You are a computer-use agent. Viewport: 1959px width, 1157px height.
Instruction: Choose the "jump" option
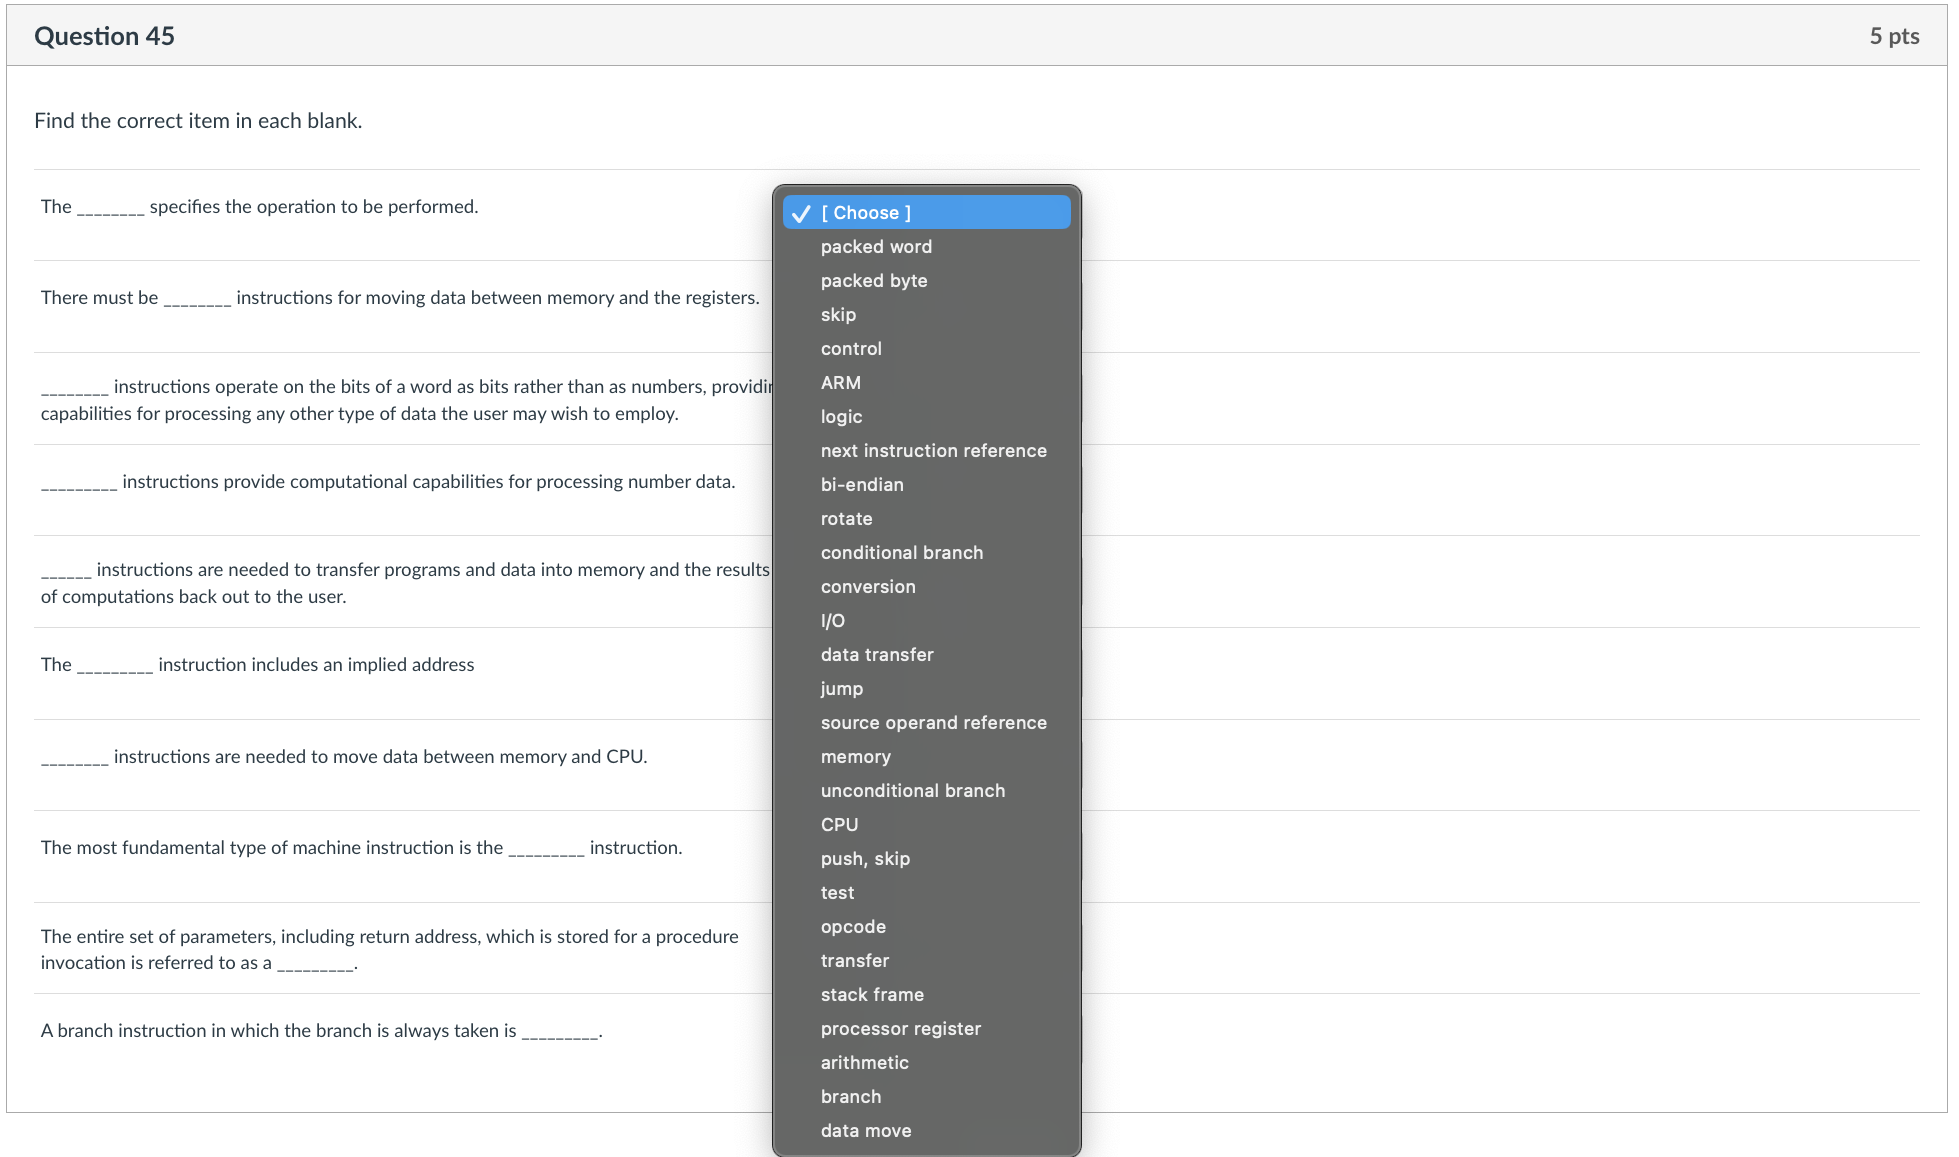tap(841, 688)
